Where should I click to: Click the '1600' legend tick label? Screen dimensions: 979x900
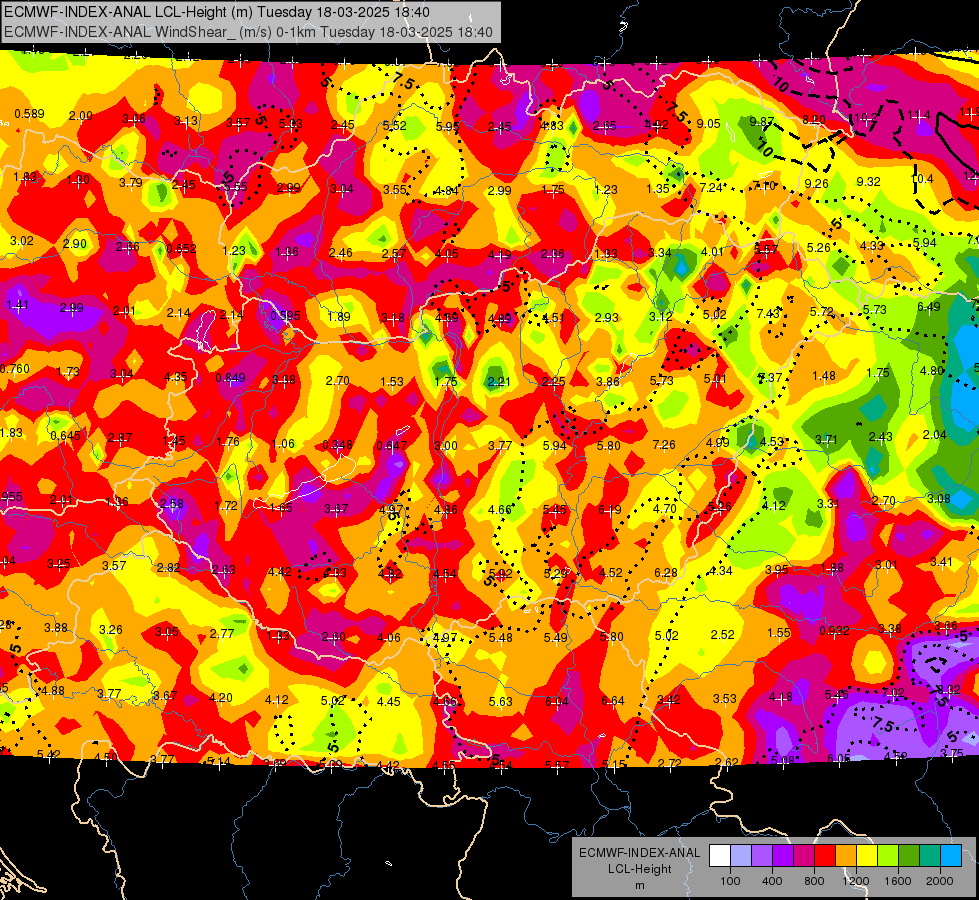coord(898,881)
